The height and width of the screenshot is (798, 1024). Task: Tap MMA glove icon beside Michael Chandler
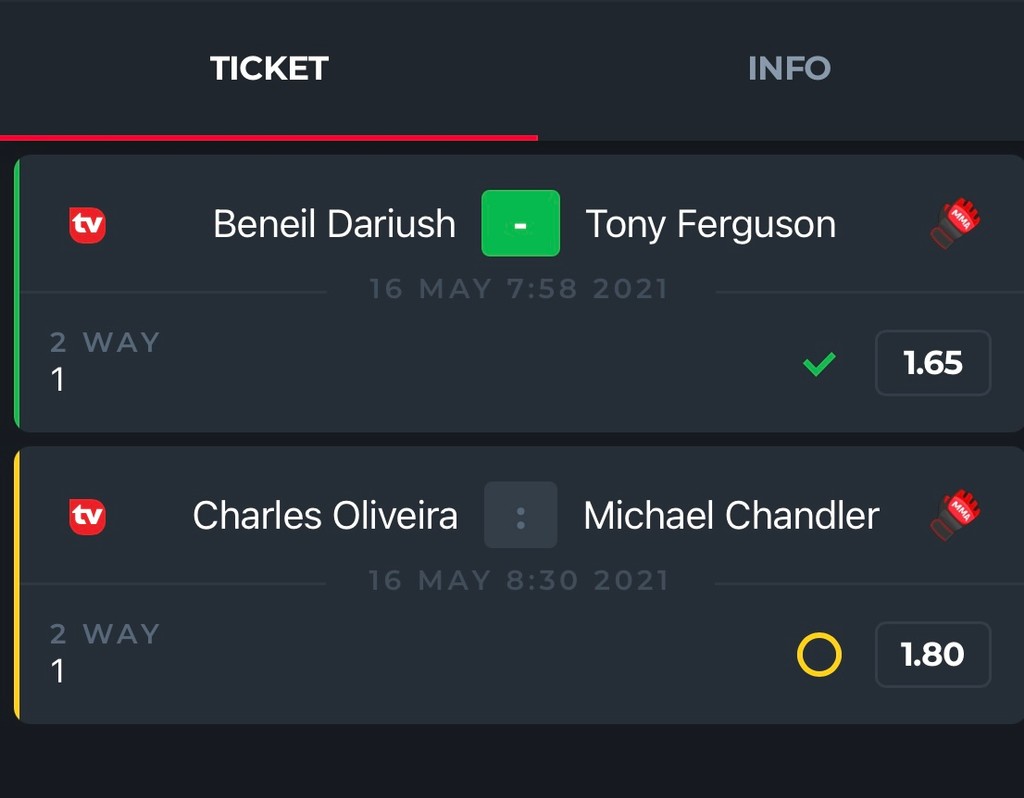pos(955,515)
